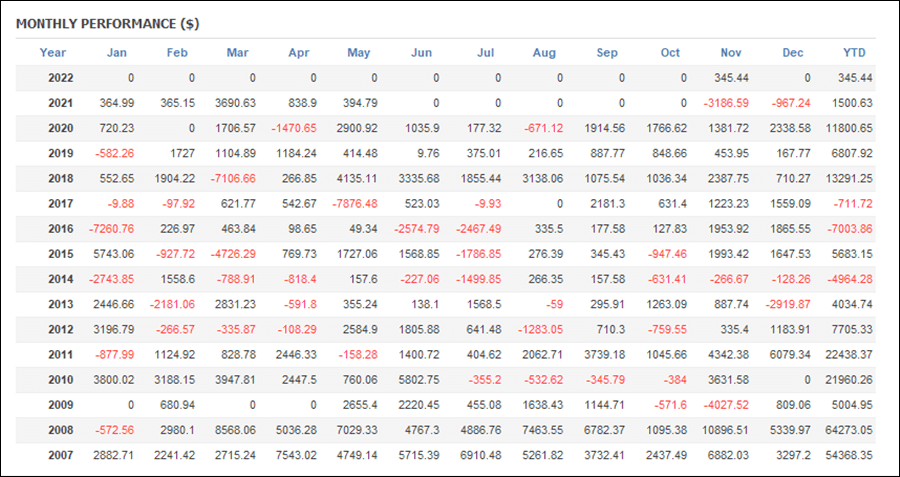Click the Monthly Performance ($) heading

click(107, 24)
